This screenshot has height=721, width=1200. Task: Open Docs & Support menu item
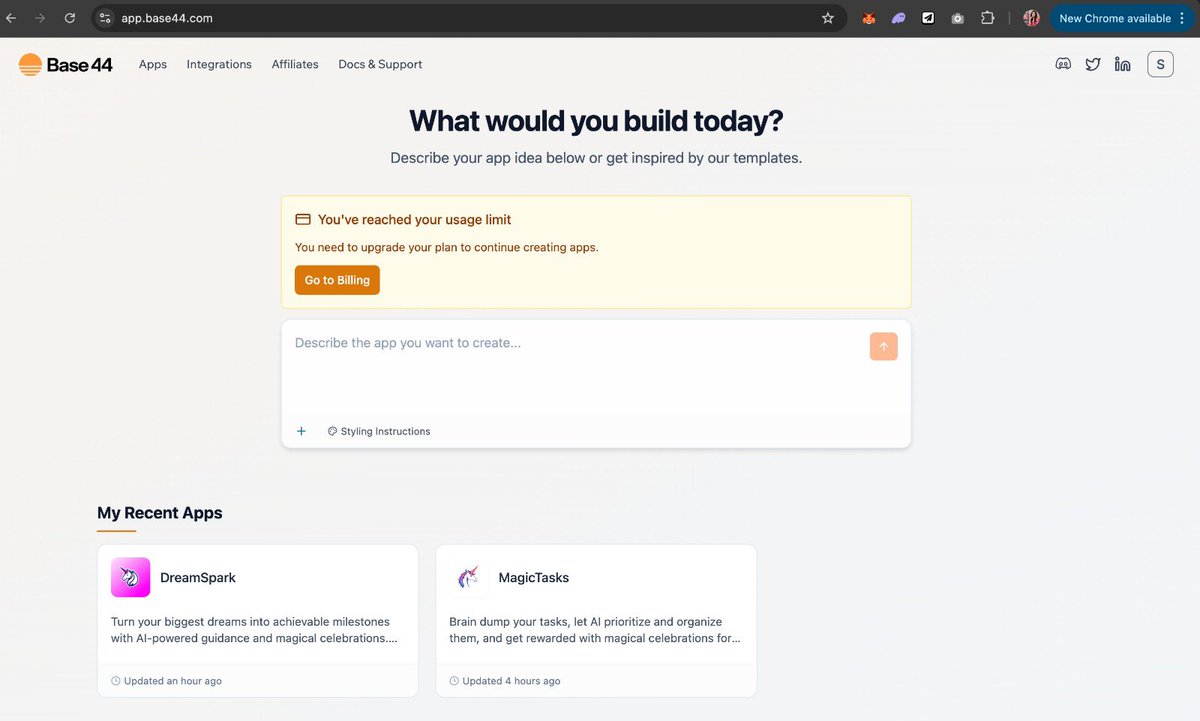click(380, 64)
